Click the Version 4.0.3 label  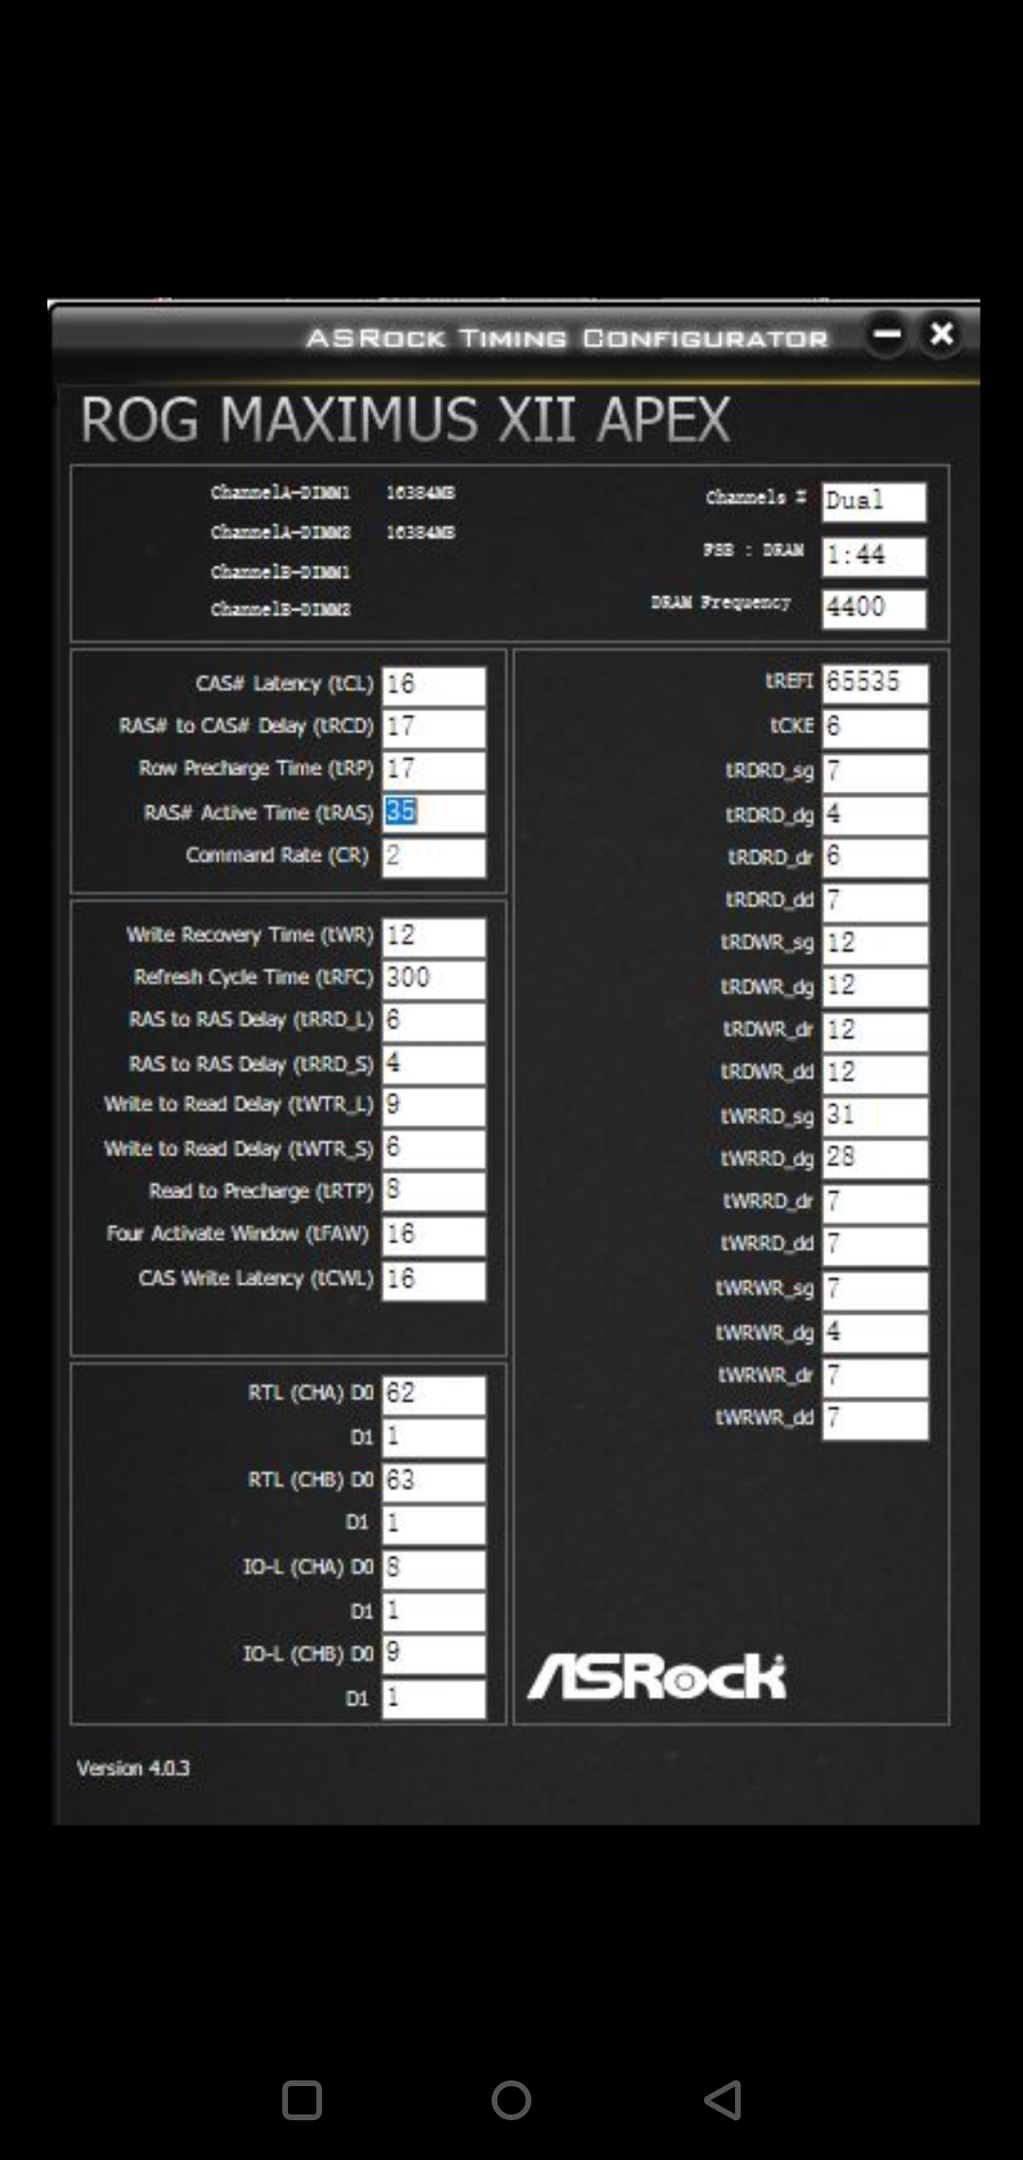click(x=133, y=1768)
